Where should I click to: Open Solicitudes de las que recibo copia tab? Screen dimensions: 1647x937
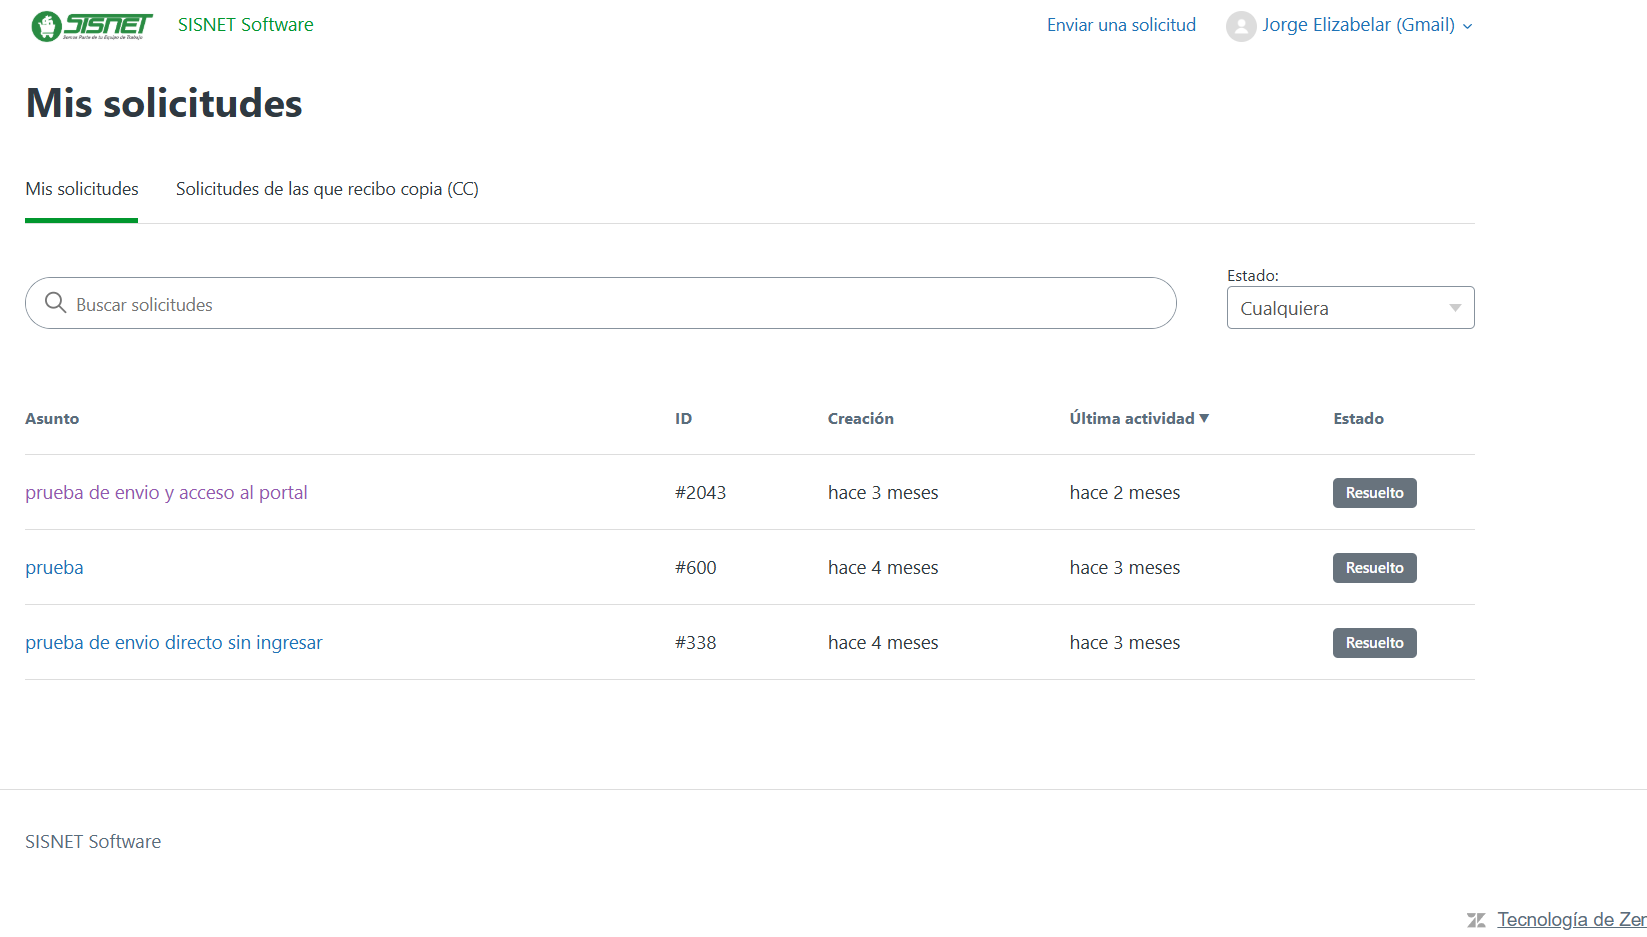click(x=327, y=189)
